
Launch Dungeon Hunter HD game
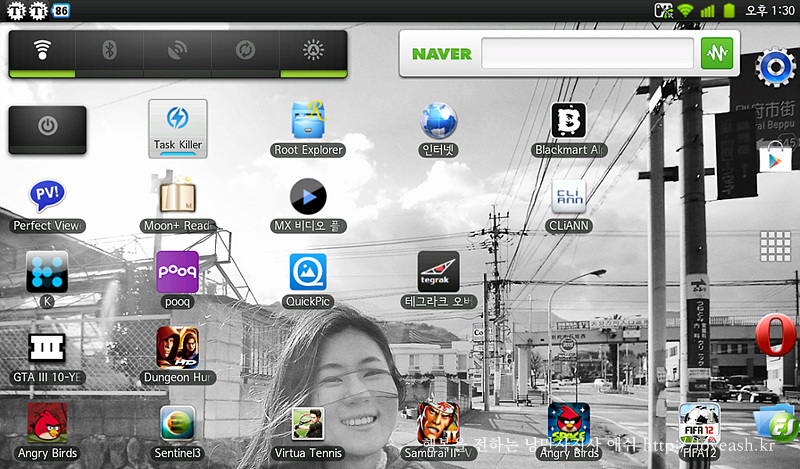click(178, 356)
